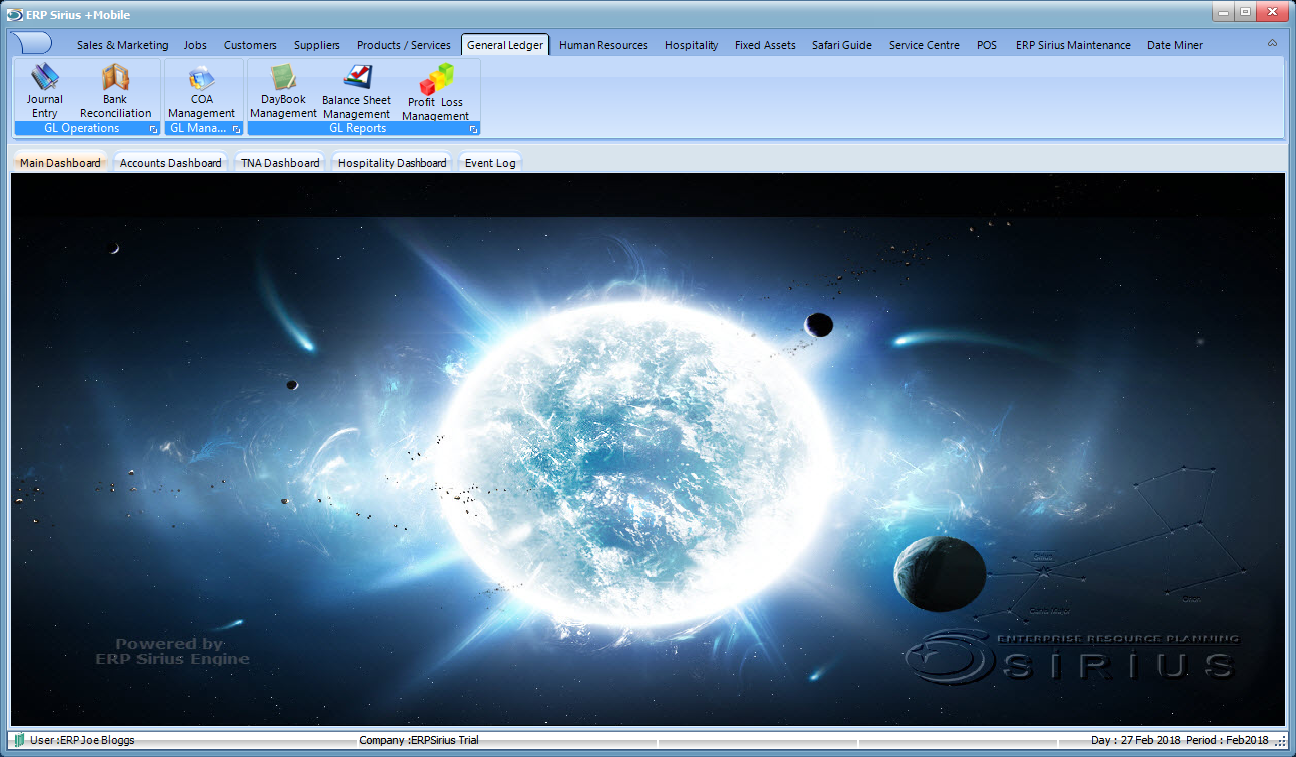This screenshot has height=757, width=1296.
Task: Click the Company: ERPSirius Trial status text
Action: click(x=418, y=740)
